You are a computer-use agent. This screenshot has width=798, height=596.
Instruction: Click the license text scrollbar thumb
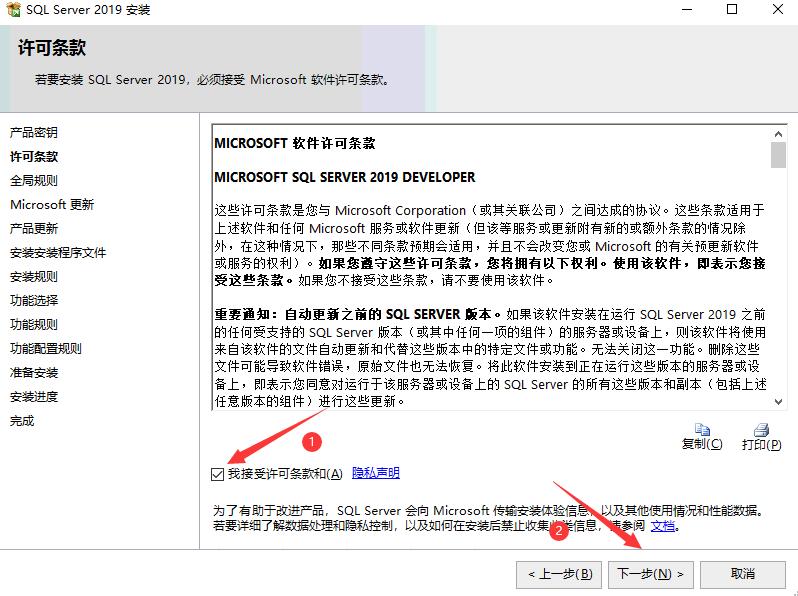click(x=778, y=155)
